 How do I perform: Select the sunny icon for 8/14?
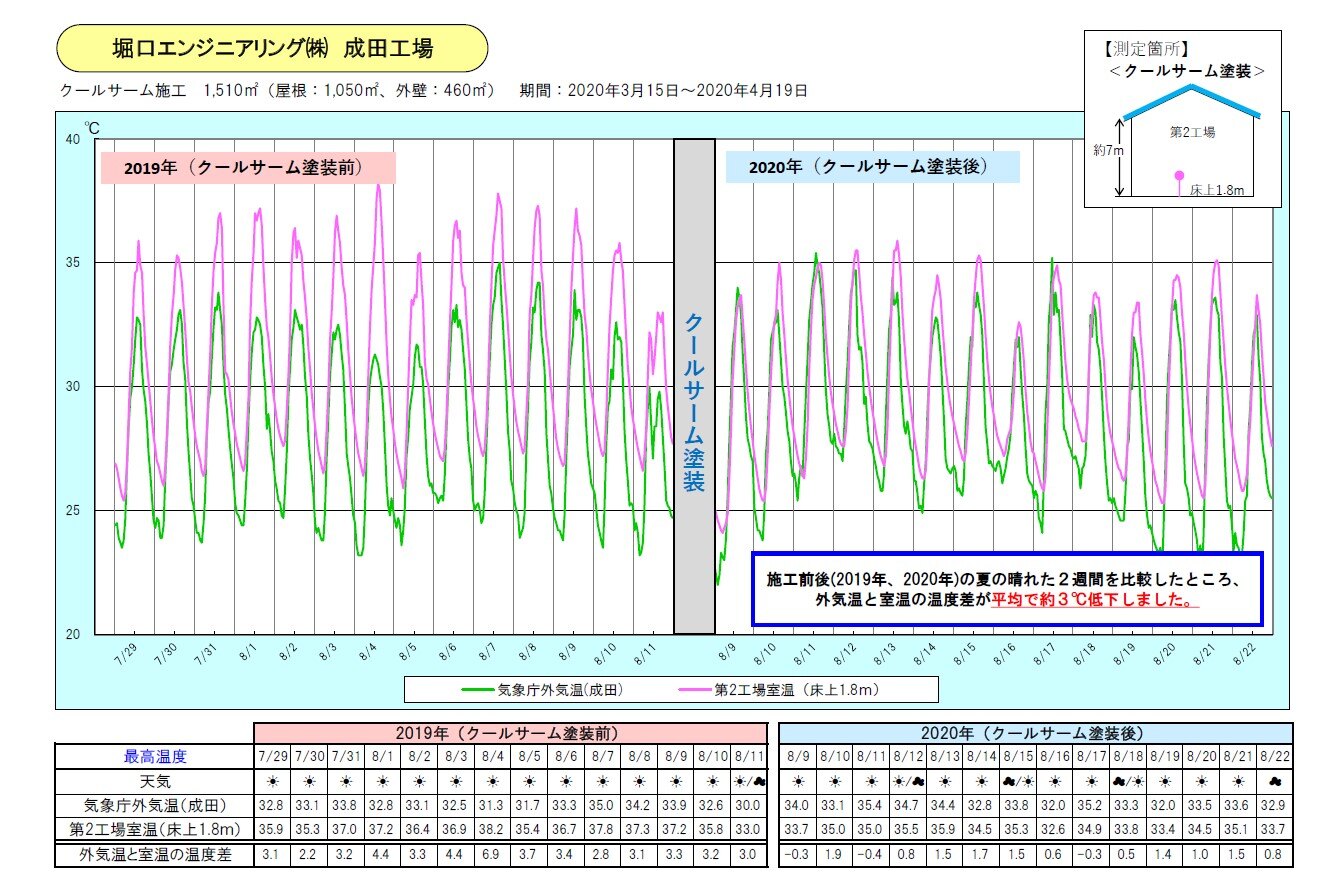click(982, 781)
